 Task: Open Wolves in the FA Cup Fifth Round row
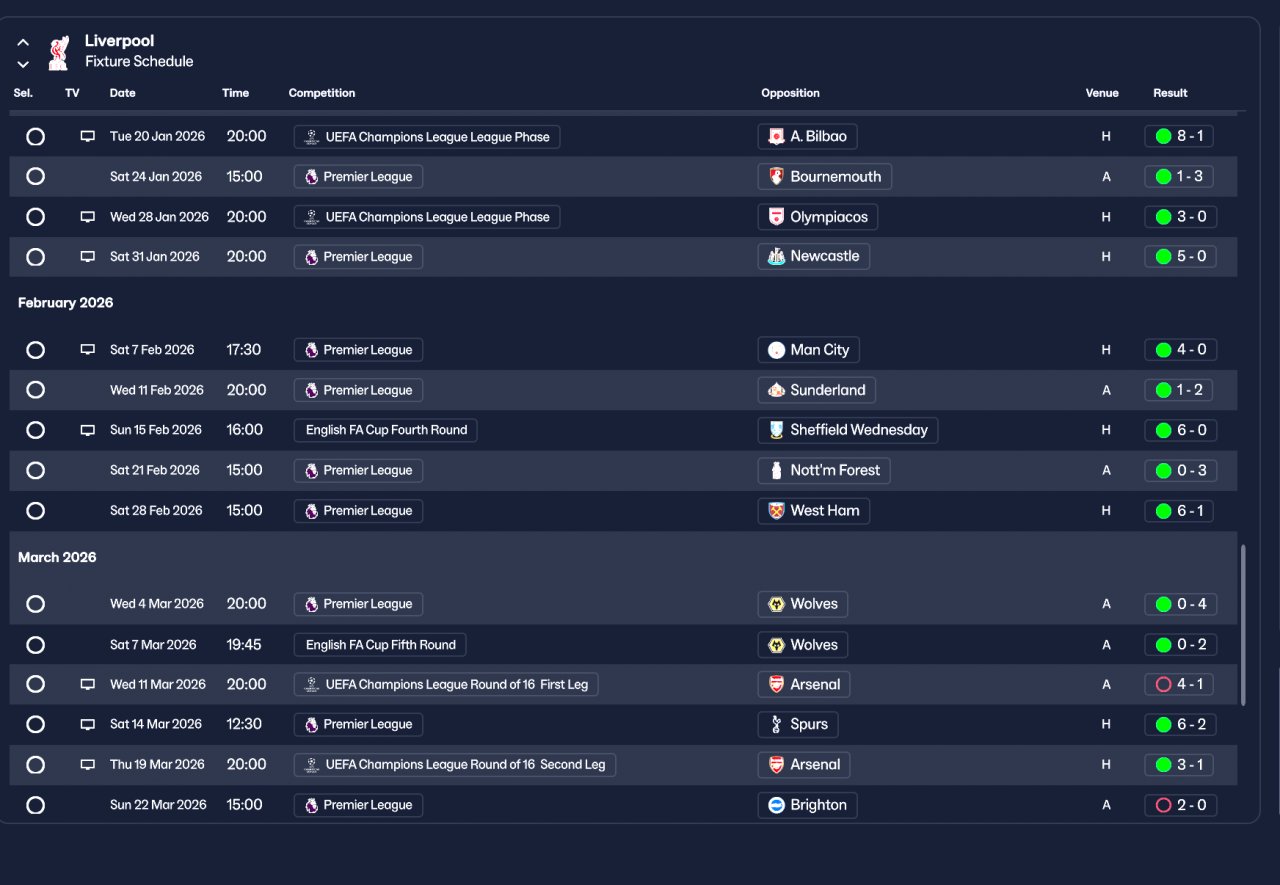click(x=803, y=645)
